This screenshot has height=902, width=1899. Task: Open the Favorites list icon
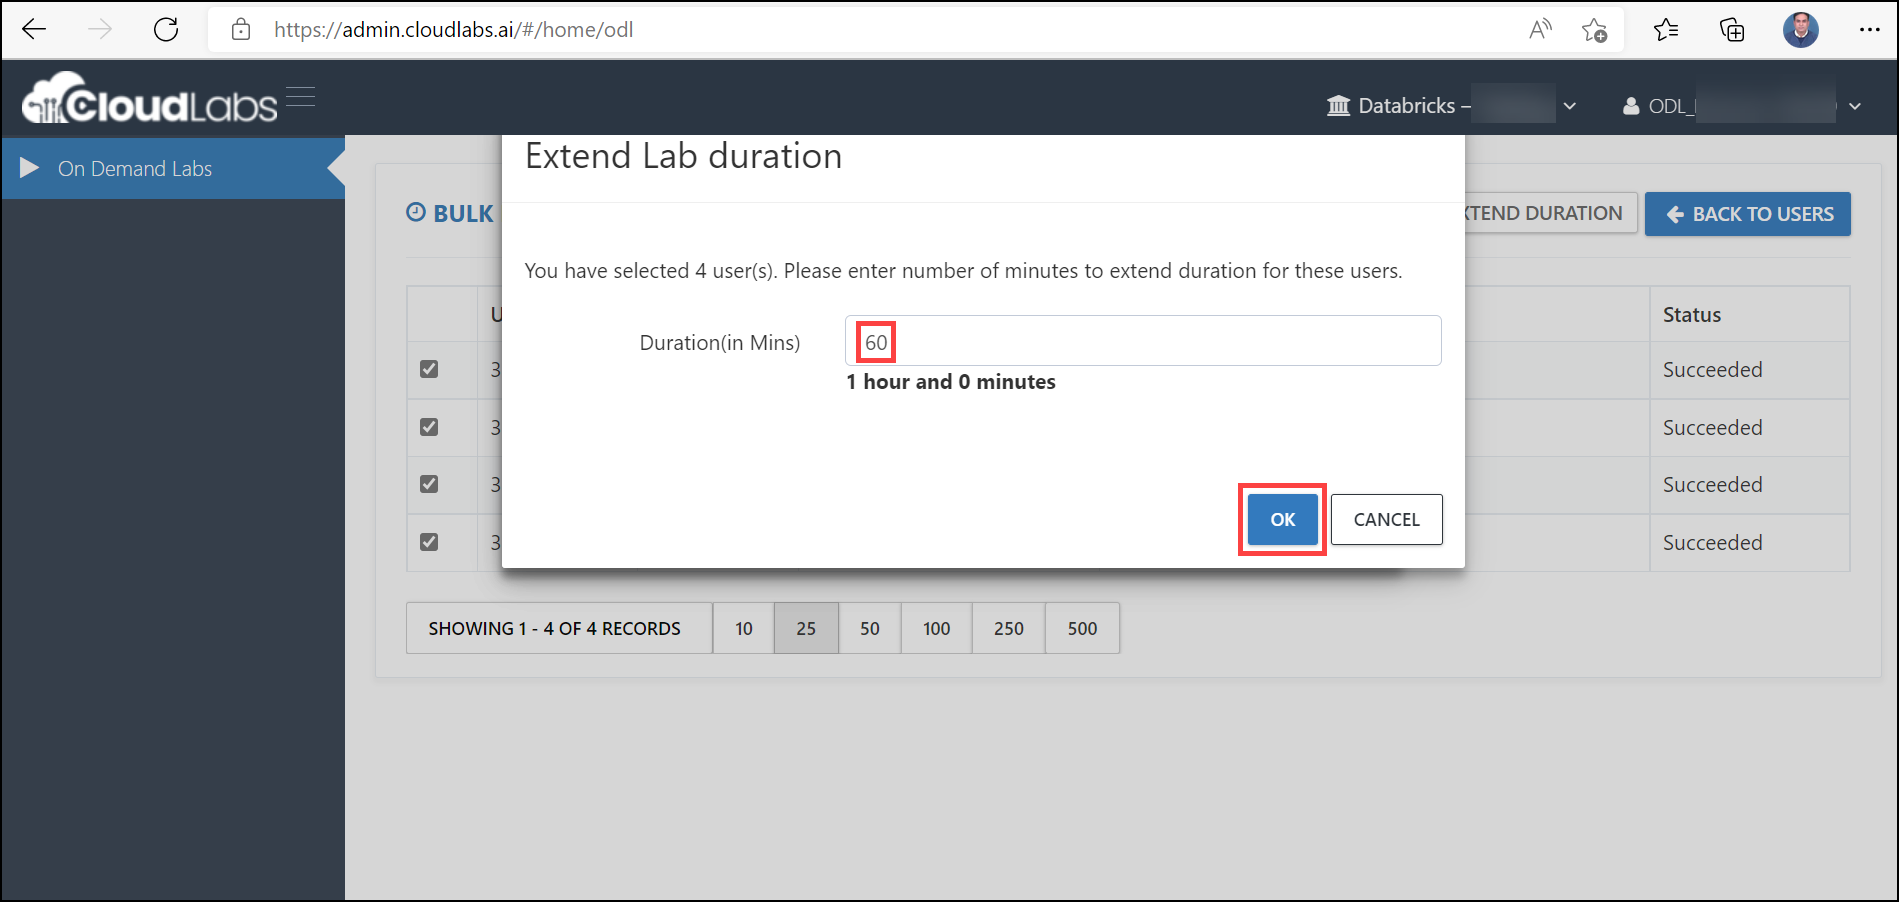pos(1666,30)
